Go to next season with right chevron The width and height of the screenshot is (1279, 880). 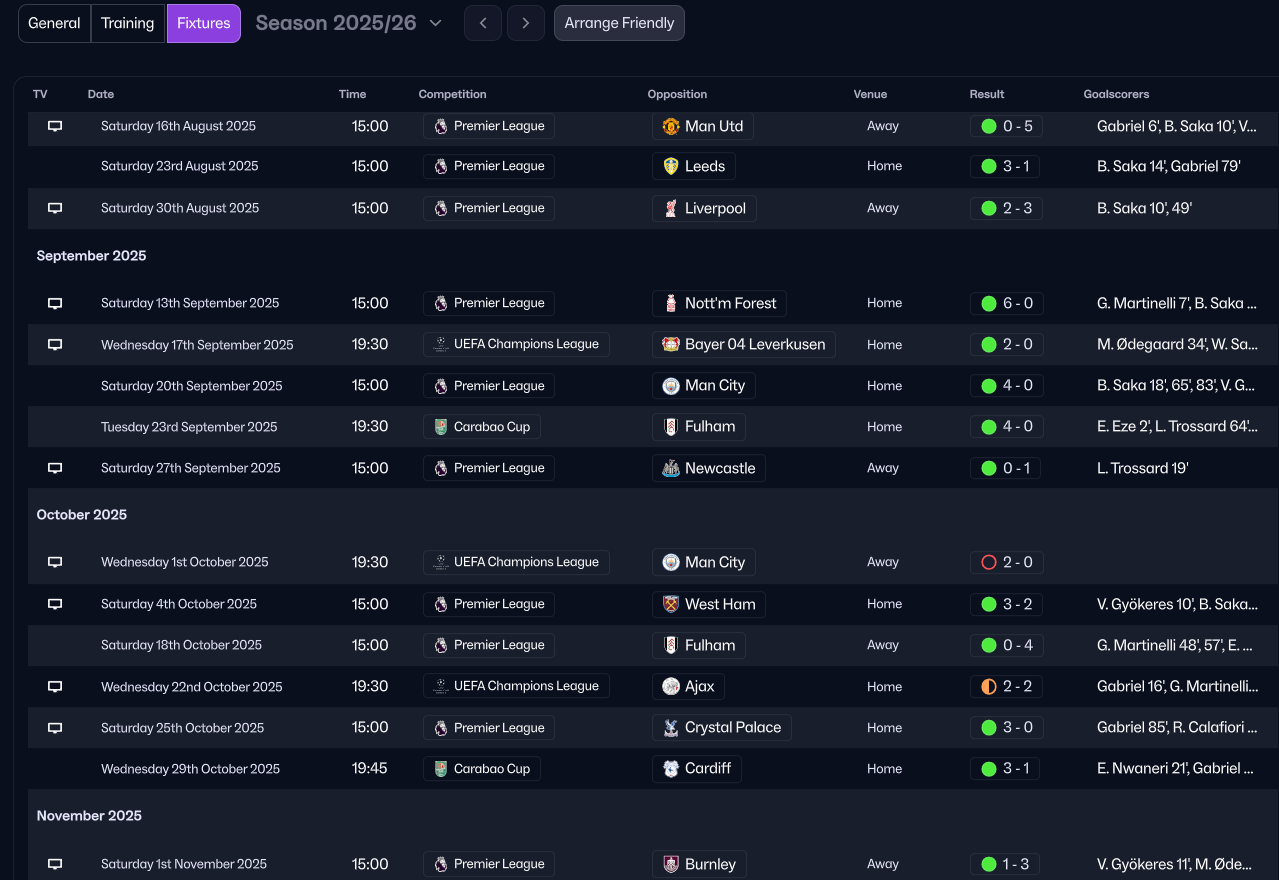pos(526,23)
